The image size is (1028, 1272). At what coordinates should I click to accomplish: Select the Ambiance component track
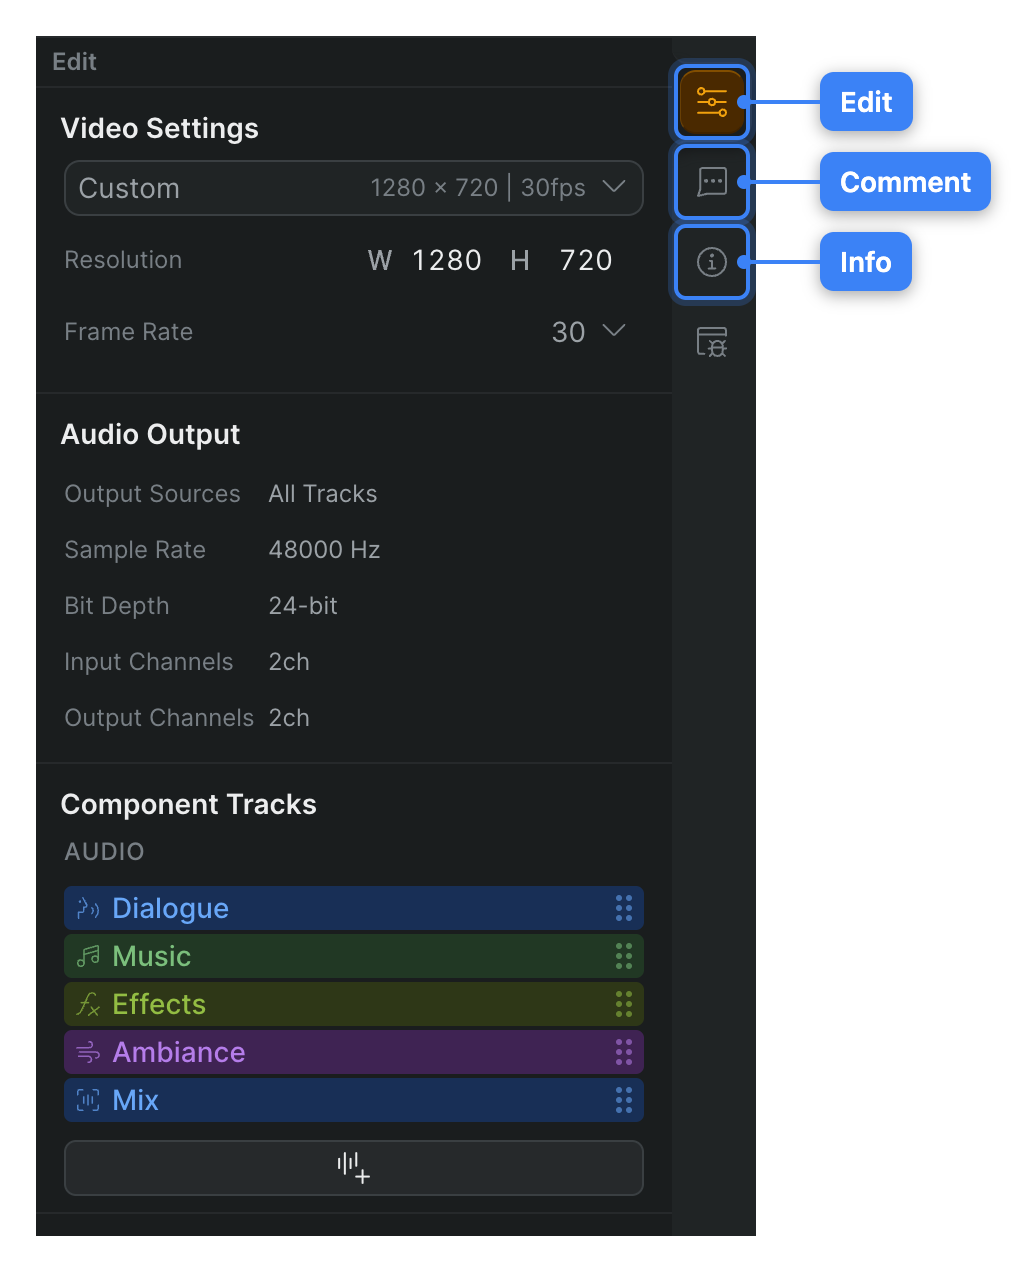354,1052
